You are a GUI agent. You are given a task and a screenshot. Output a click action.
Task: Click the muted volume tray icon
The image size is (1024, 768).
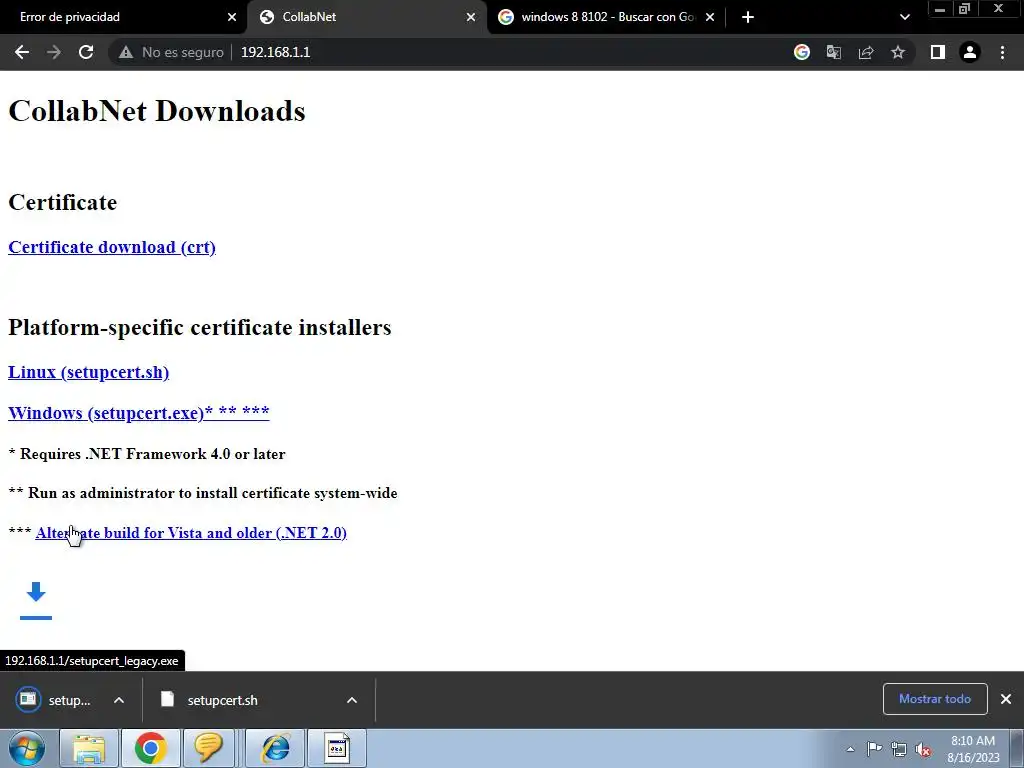click(923, 749)
